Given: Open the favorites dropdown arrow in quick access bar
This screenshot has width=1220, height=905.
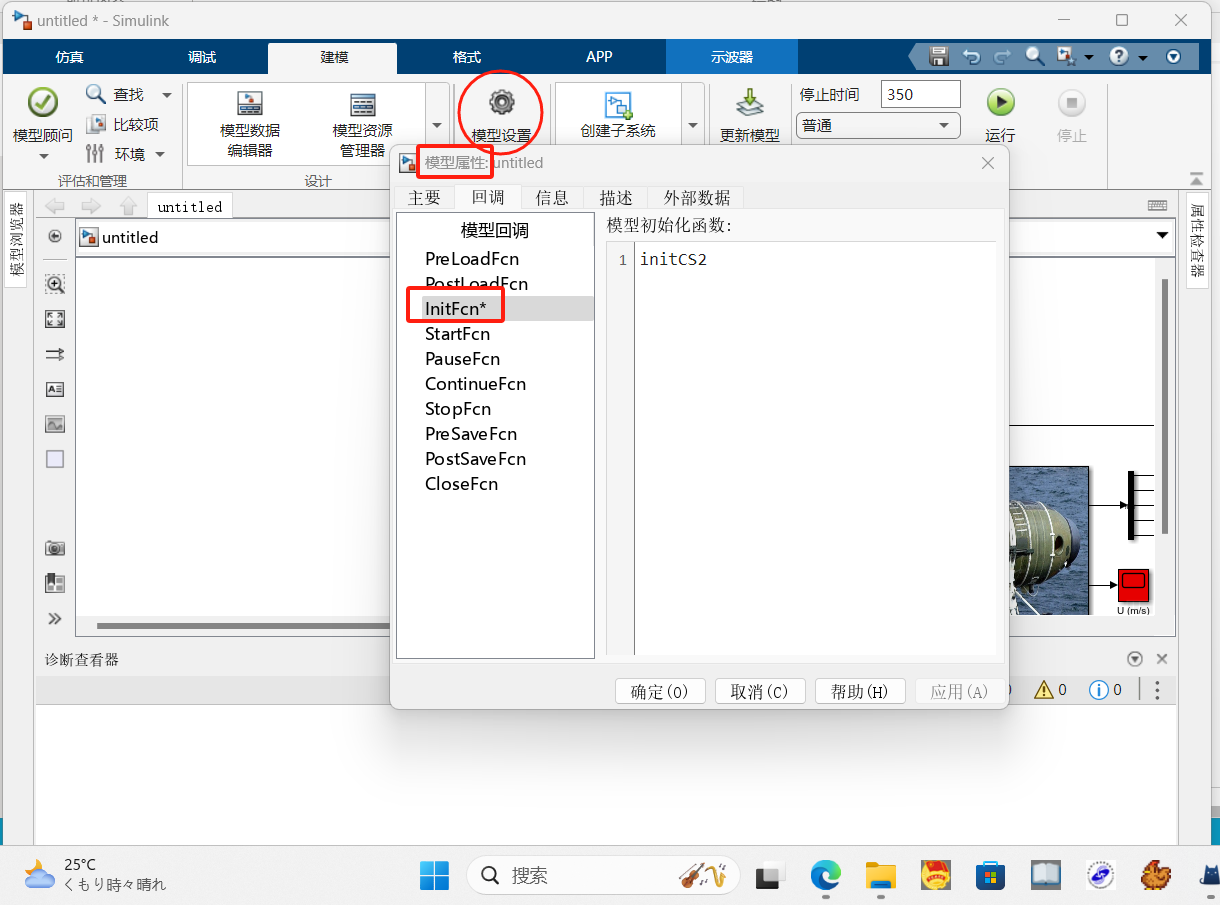Looking at the screenshot, I should coord(1089,58).
